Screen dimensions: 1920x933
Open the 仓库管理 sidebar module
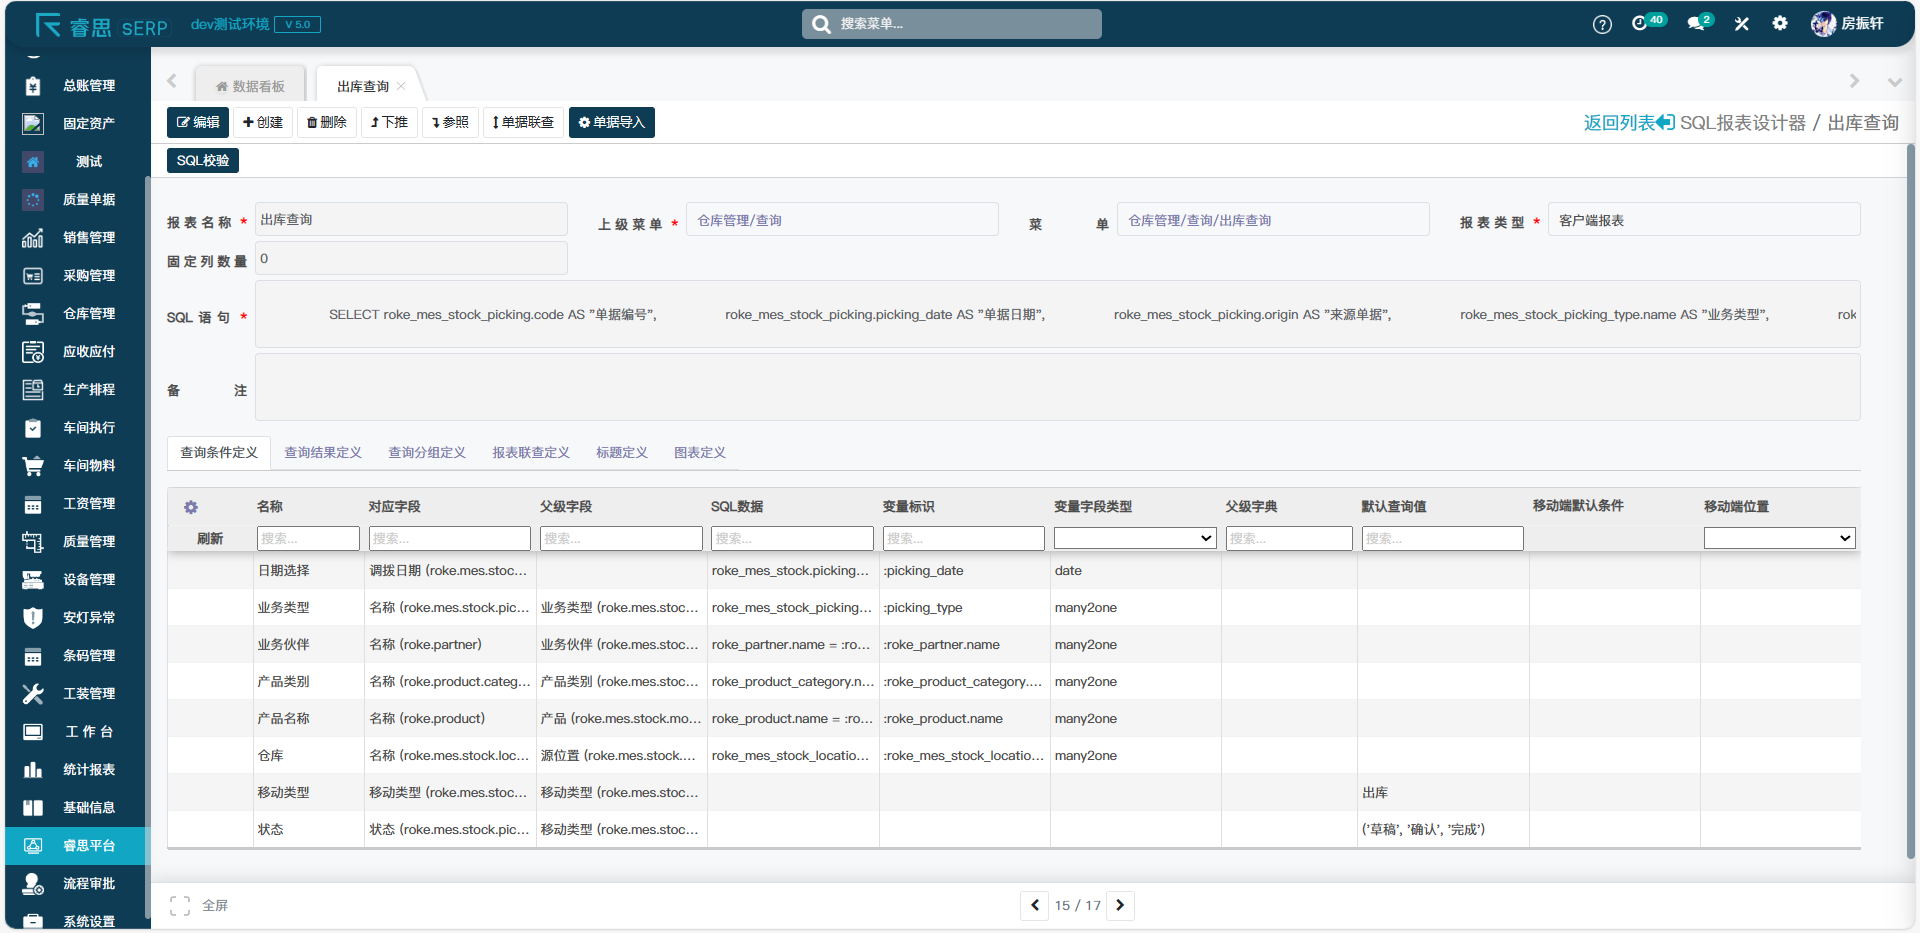(x=88, y=314)
